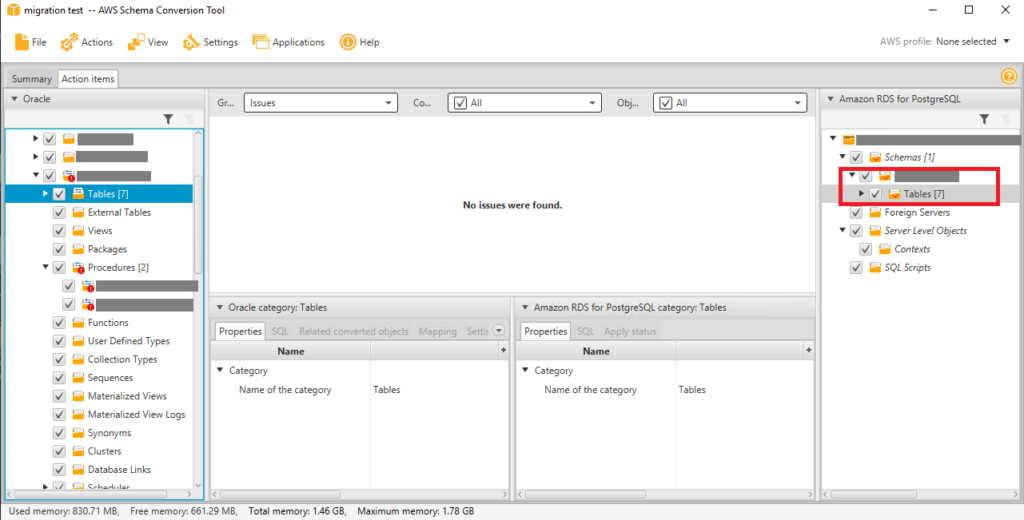Image resolution: width=1024 pixels, height=520 pixels.
Task: Click the External Tables folder icon
Action: coord(78,212)
